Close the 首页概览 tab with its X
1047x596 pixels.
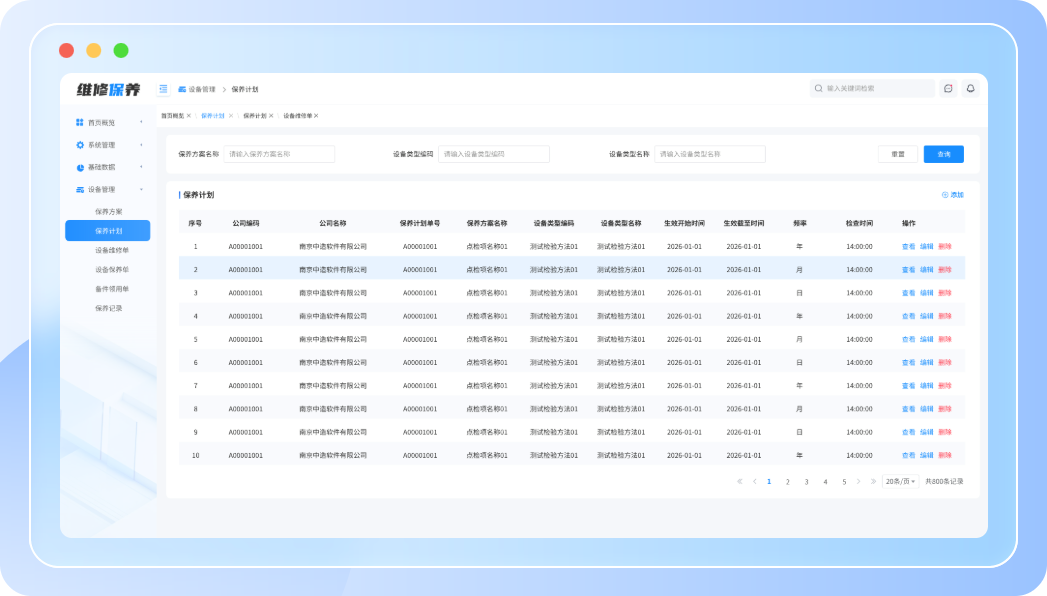(x=189, y=116)
